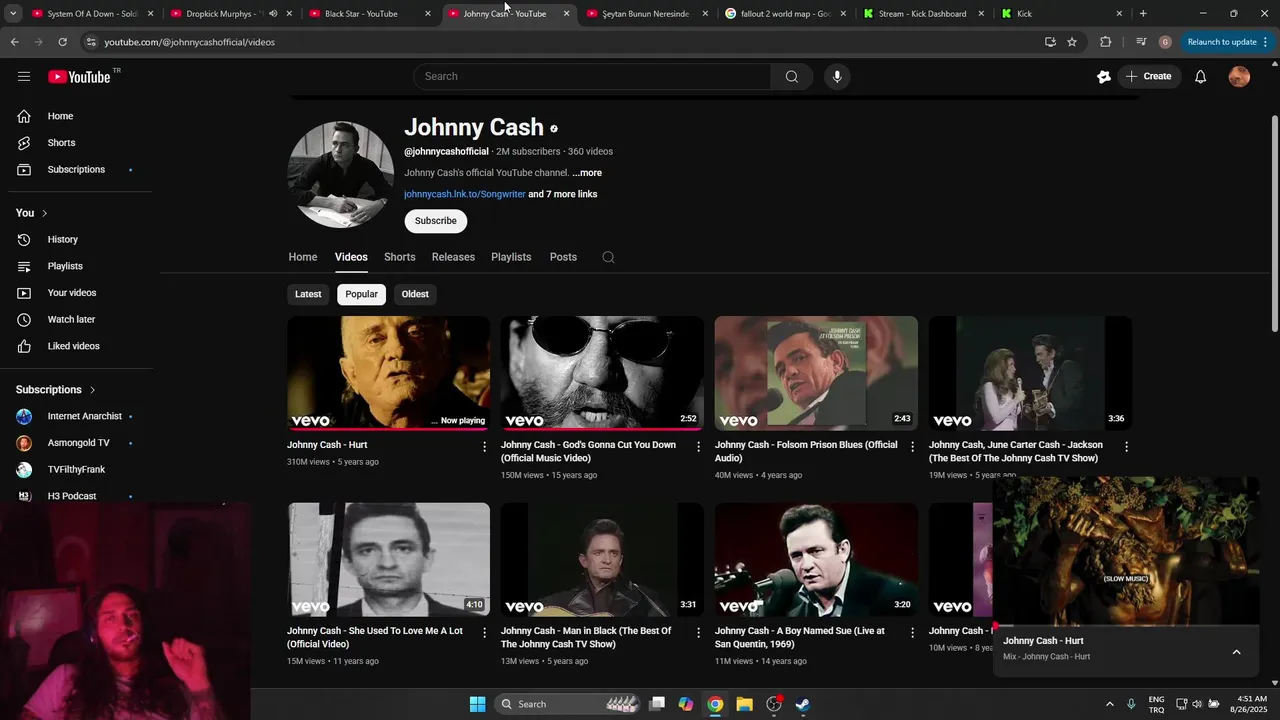
Task: Expand the Subscriptions section chevron
Action: coord(92,390)
